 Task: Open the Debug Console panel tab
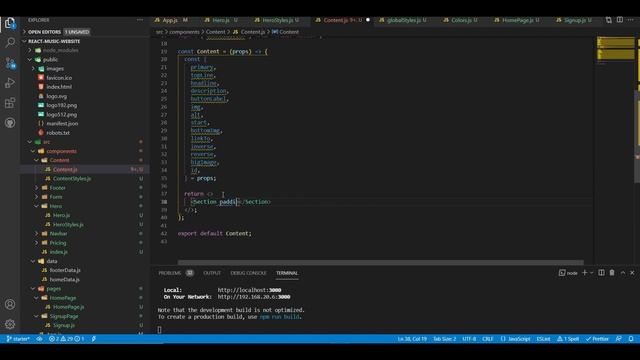click(x=248, y=273)
